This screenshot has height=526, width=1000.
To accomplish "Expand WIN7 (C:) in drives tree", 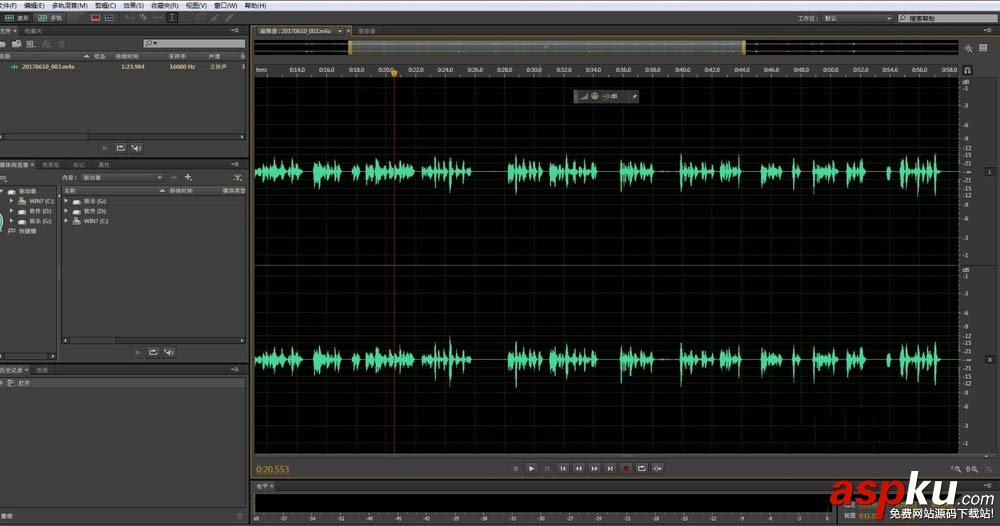I will (x=11, y=201).
